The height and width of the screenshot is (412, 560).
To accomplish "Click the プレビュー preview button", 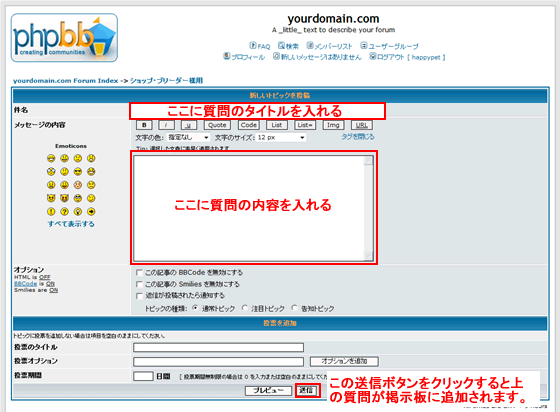I will (x=268, y=391).
